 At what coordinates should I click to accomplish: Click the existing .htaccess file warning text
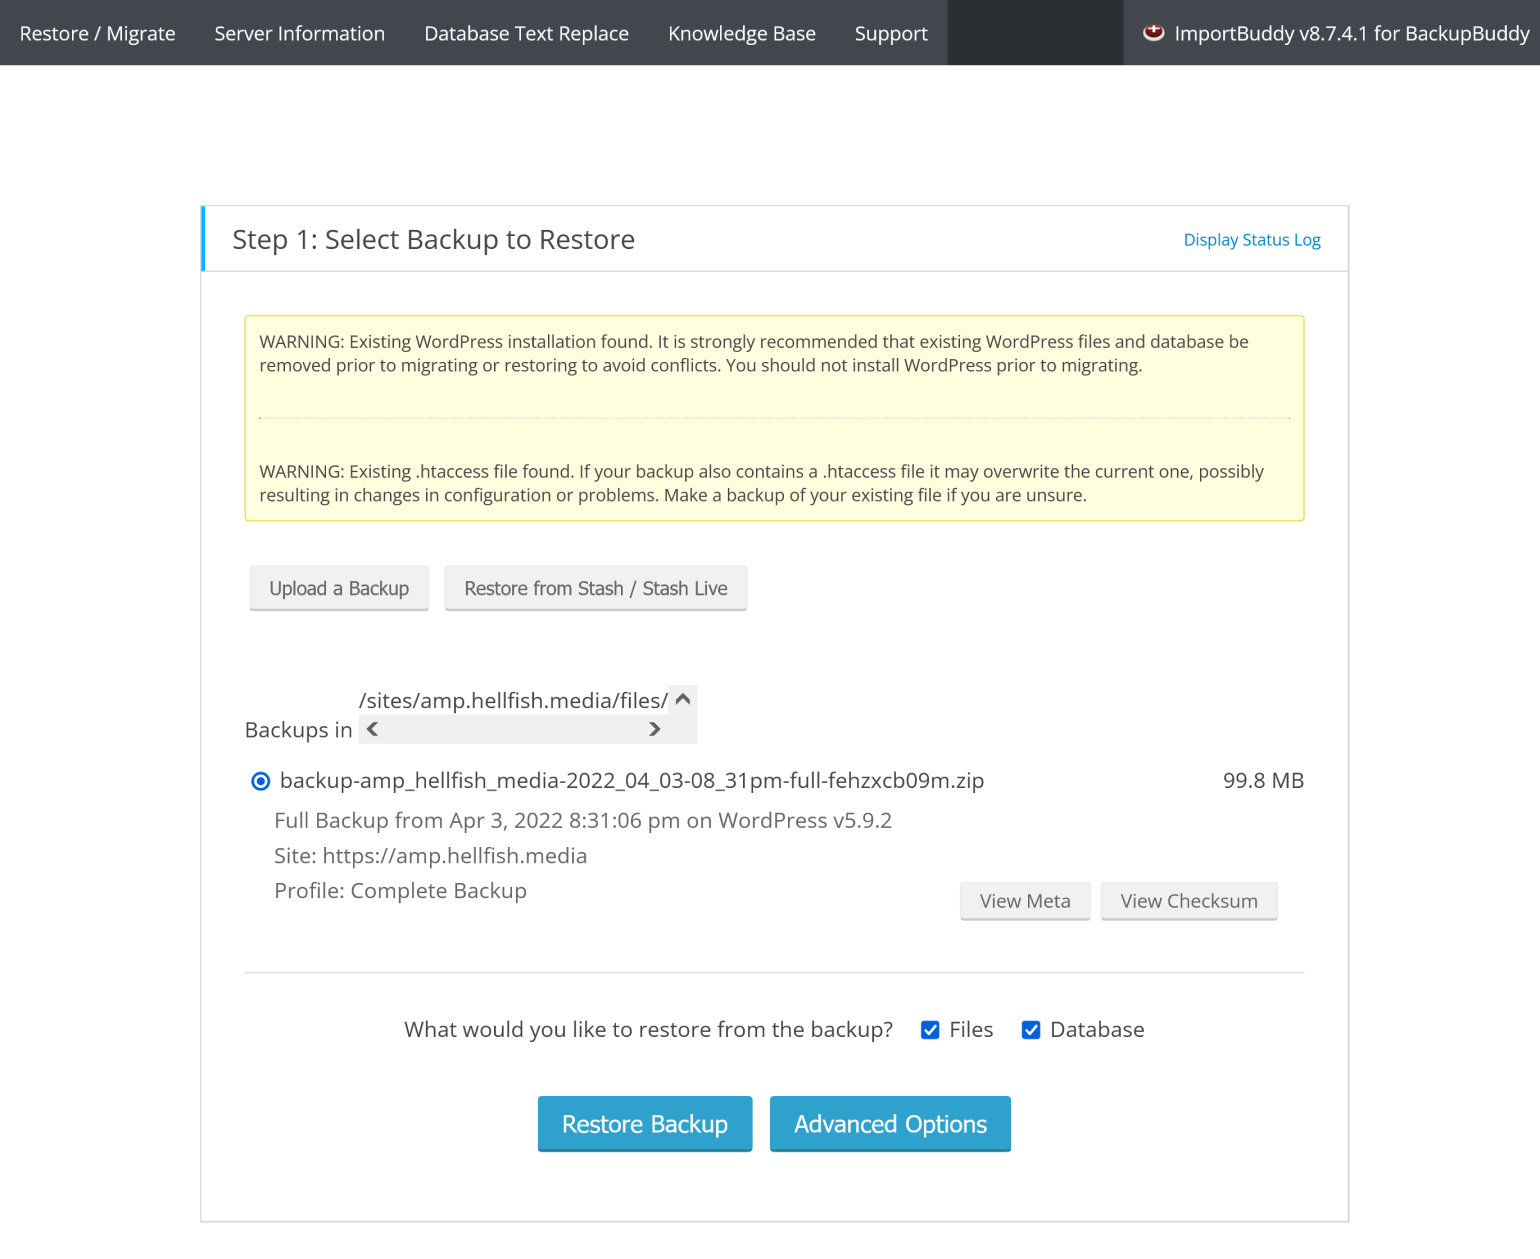[761, 484]
